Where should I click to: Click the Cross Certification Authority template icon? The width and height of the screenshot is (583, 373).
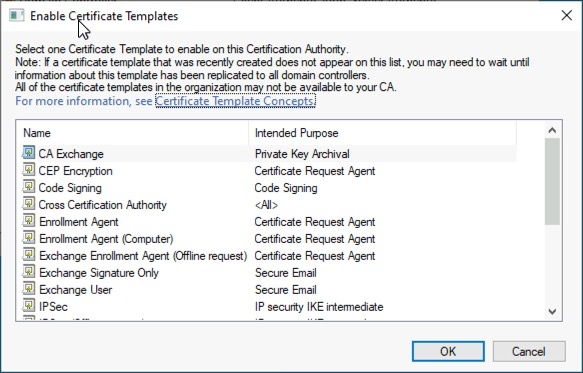29,203
